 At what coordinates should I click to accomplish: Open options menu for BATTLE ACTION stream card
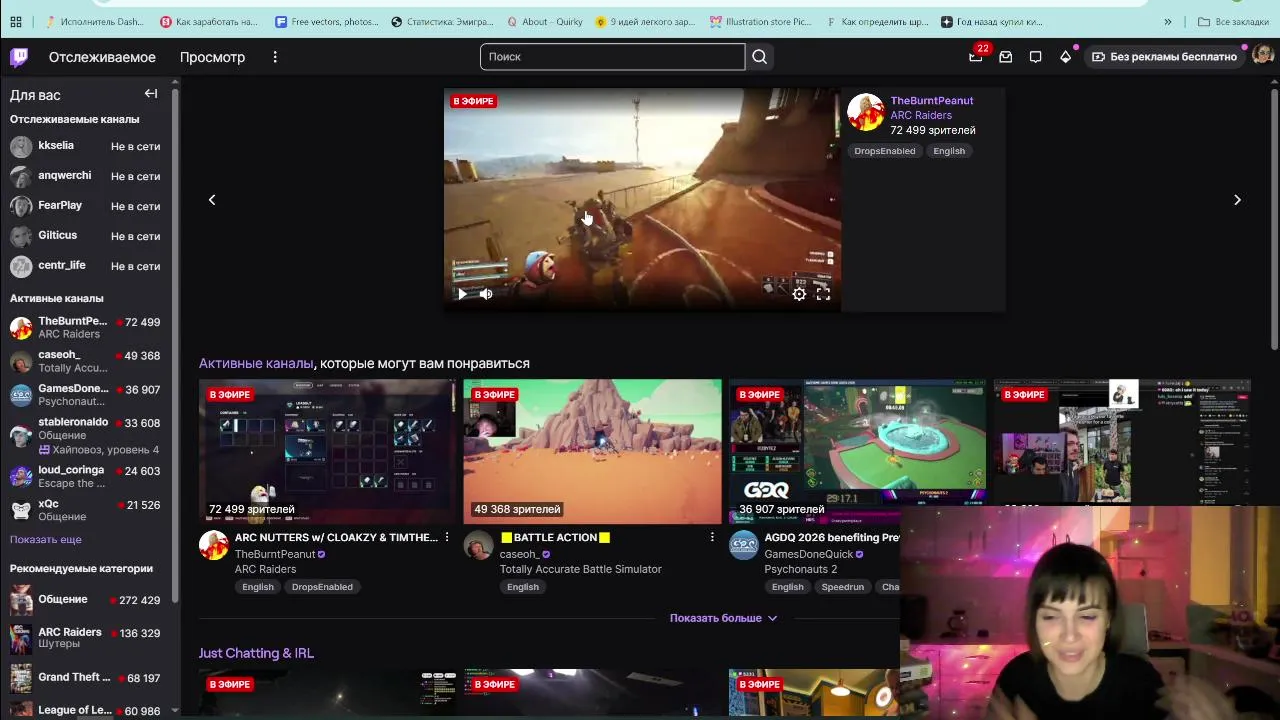(712, 538)
